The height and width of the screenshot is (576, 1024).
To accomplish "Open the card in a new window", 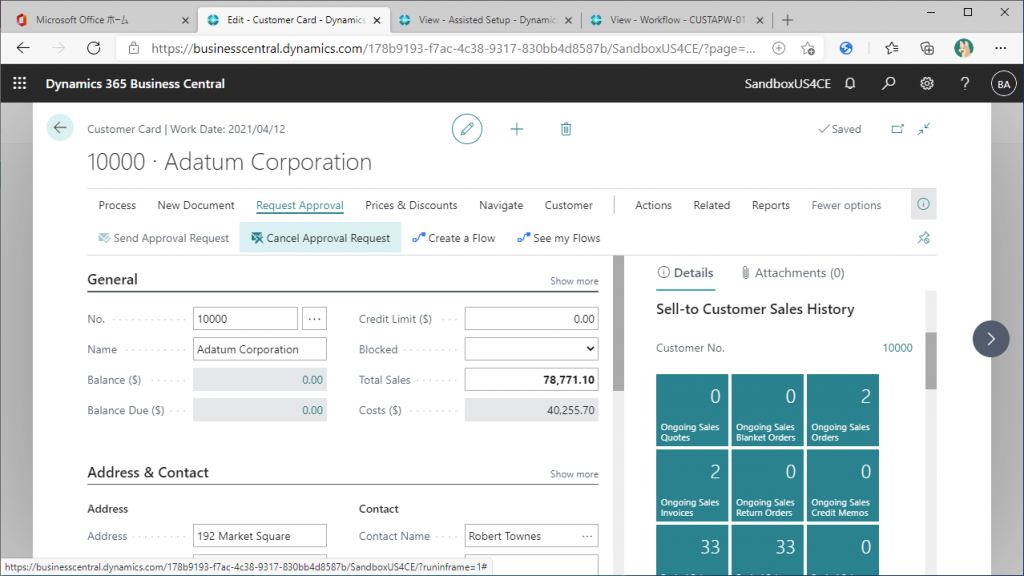I will click(x=897, y=129).
